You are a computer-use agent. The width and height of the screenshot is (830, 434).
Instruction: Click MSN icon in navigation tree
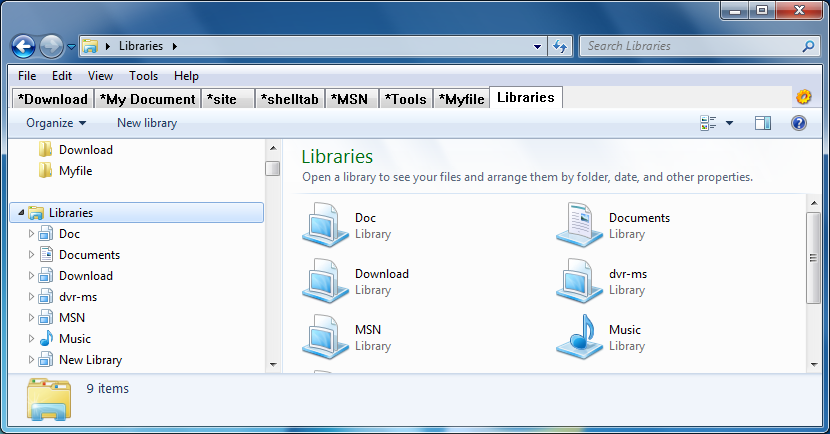click(46, 318)
